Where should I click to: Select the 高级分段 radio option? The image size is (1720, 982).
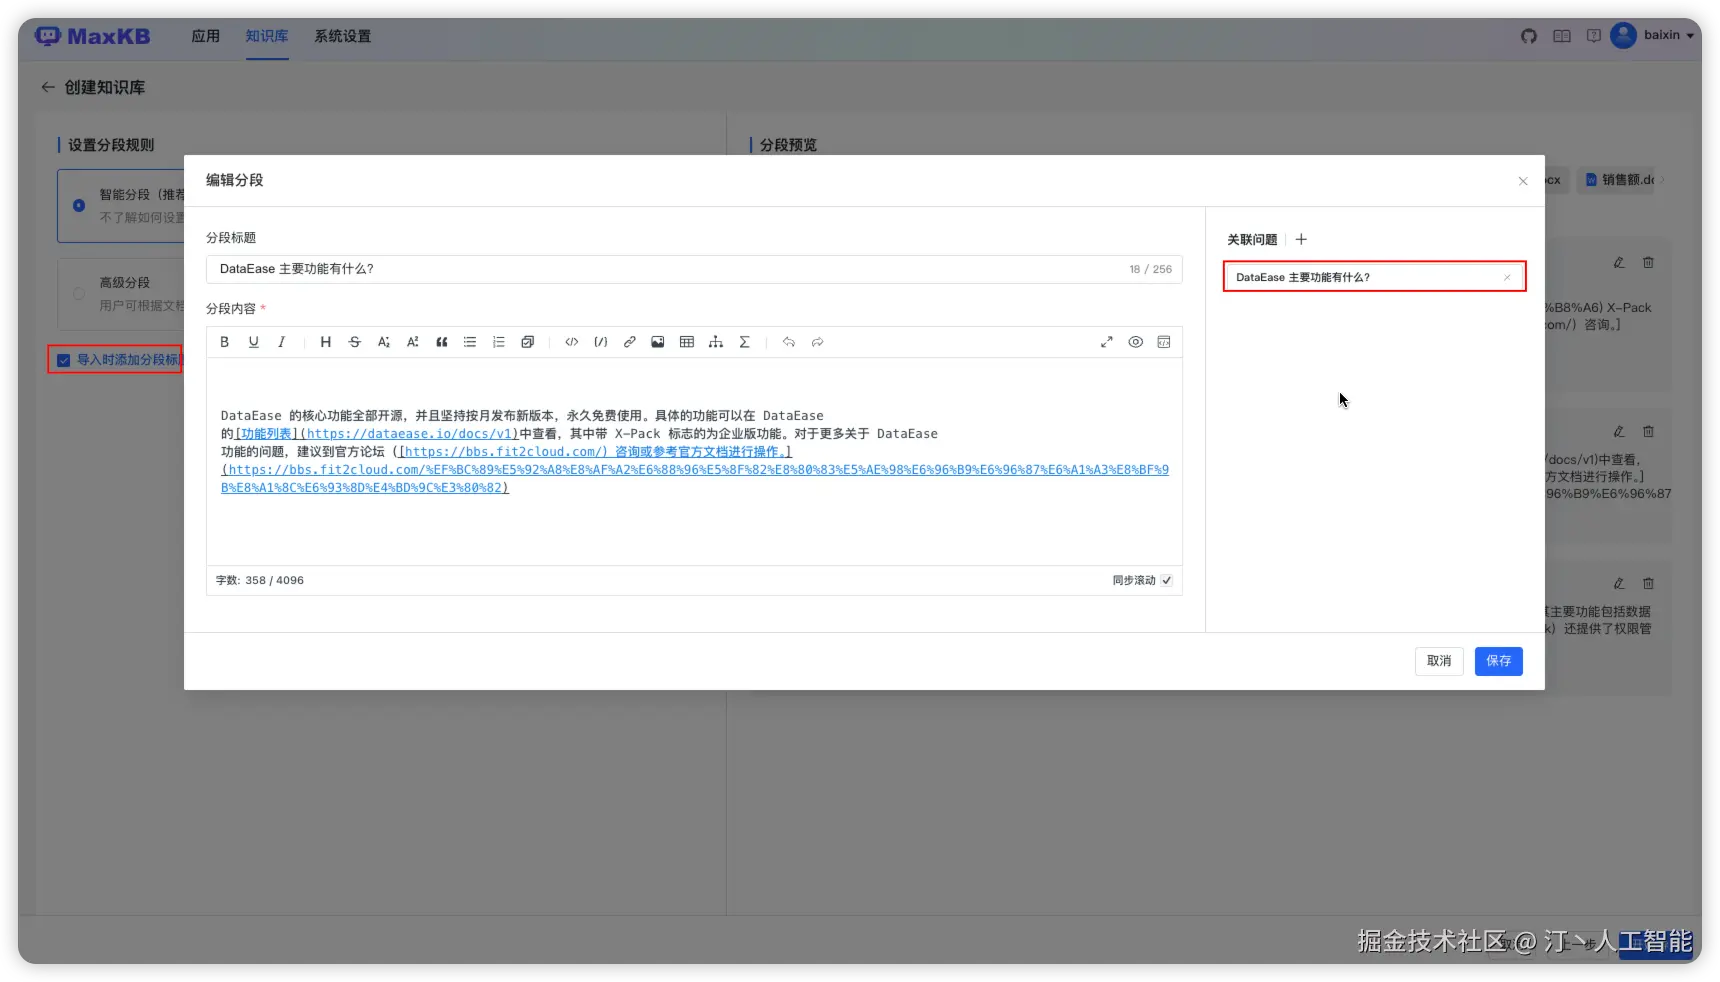tap(79, 294)
